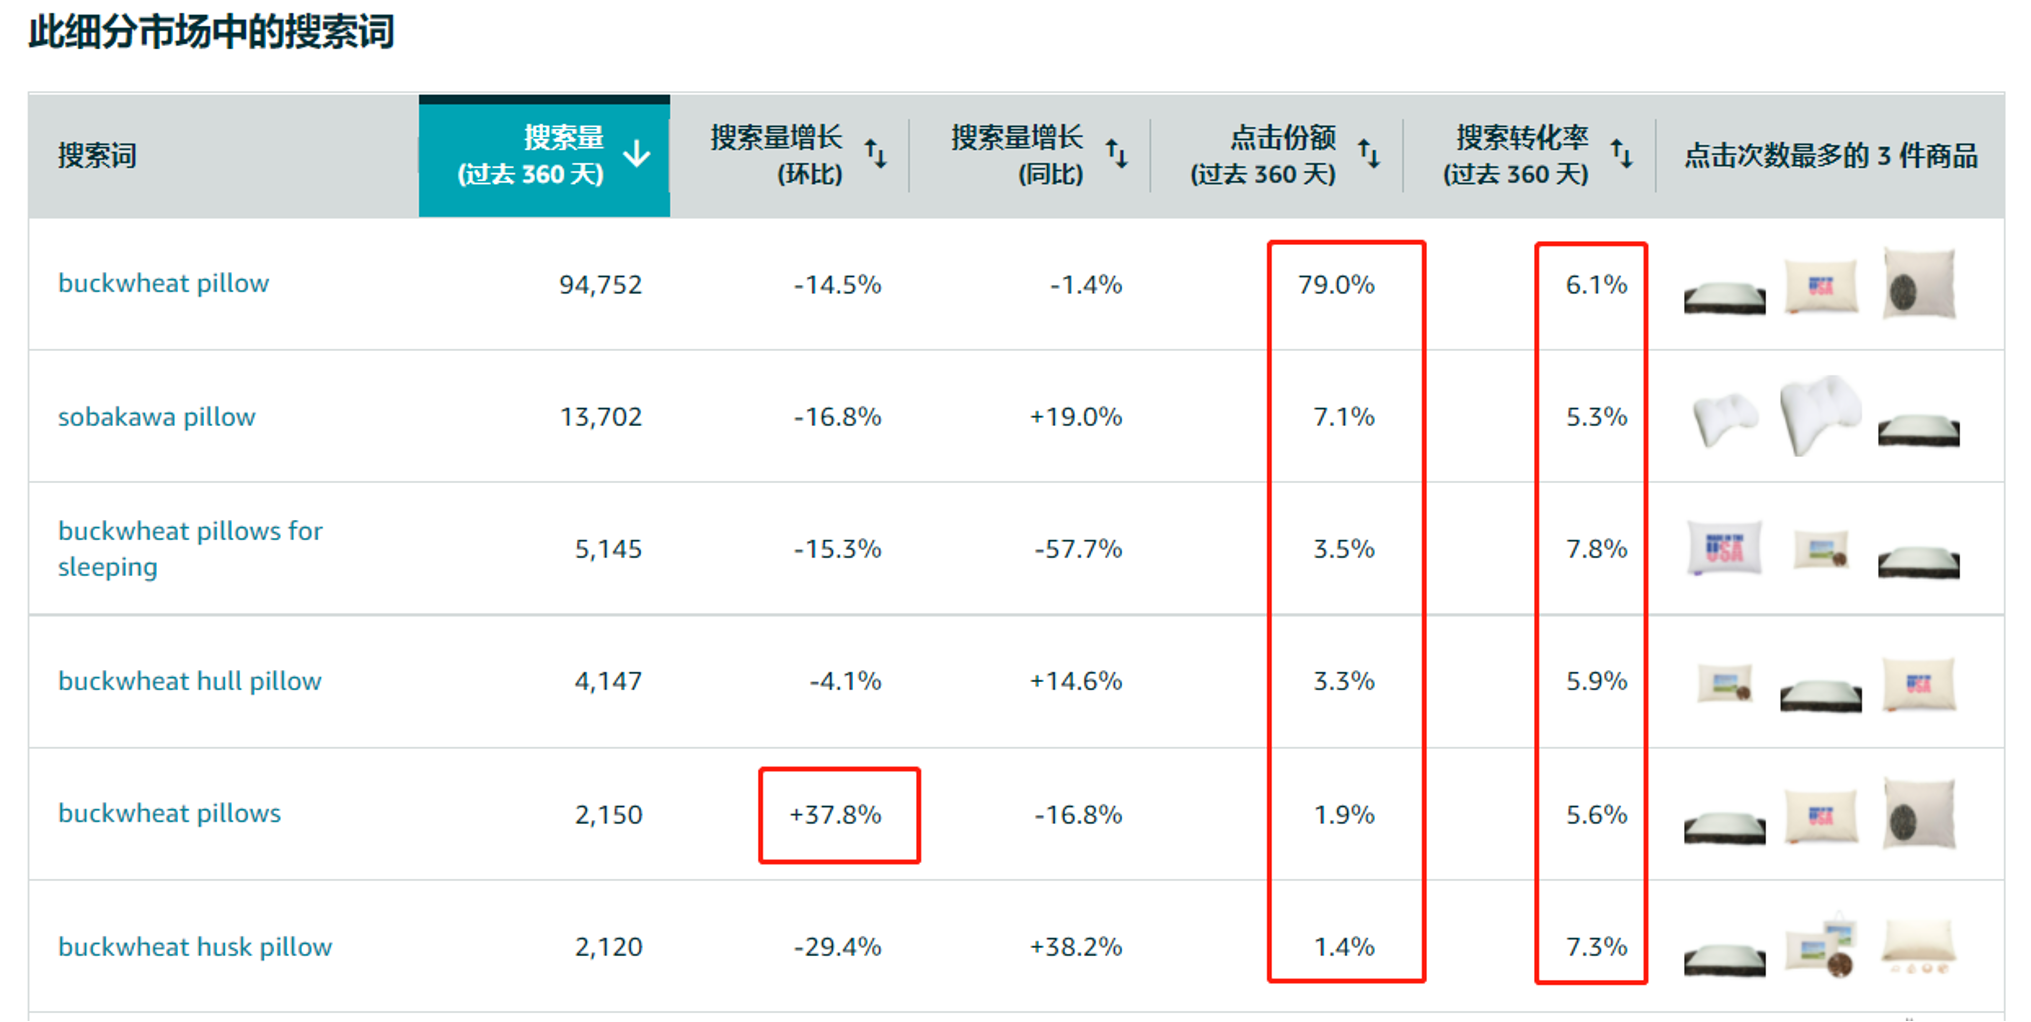Toggle sort direction for 点击份额 (过去 360 天)

pyautogui.click(x=1370, y=154)
